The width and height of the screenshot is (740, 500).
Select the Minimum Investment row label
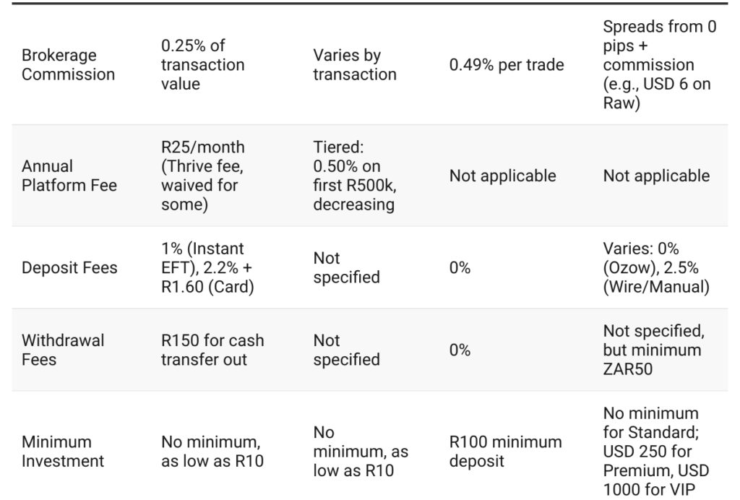click(x=64, y=451)
